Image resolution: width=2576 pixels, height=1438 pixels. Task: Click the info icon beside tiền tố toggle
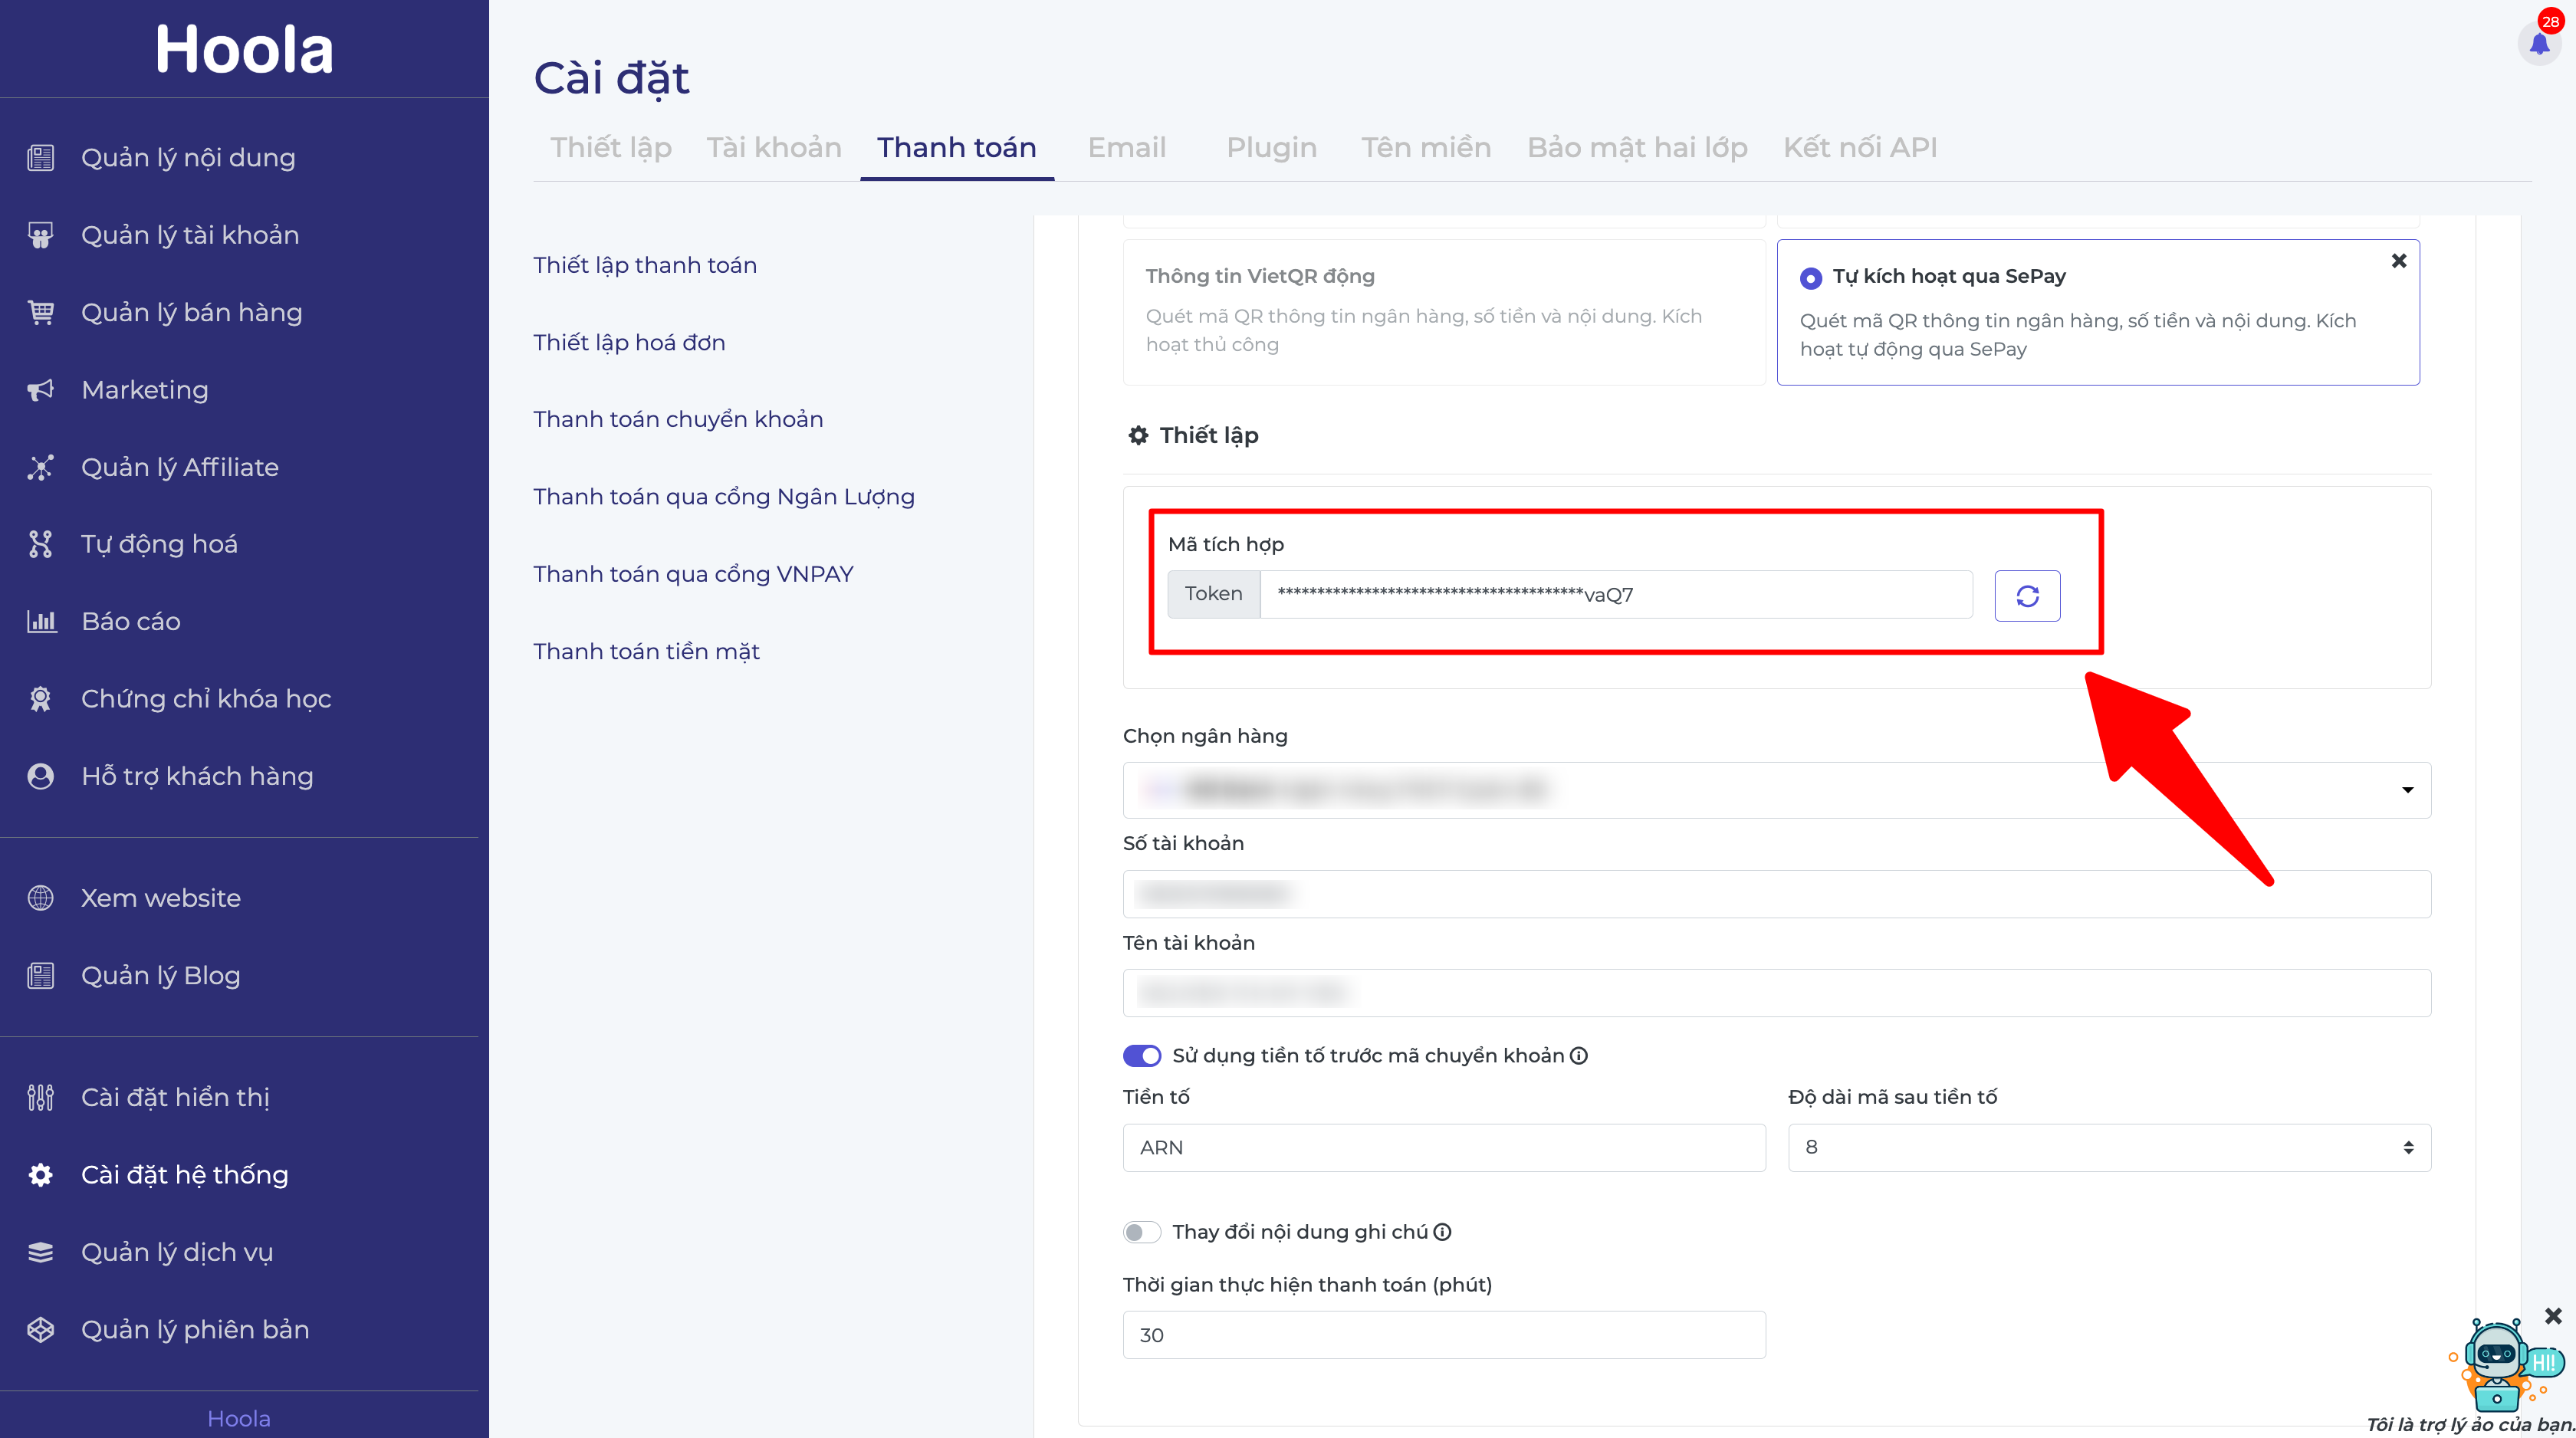[1579, 1056]
